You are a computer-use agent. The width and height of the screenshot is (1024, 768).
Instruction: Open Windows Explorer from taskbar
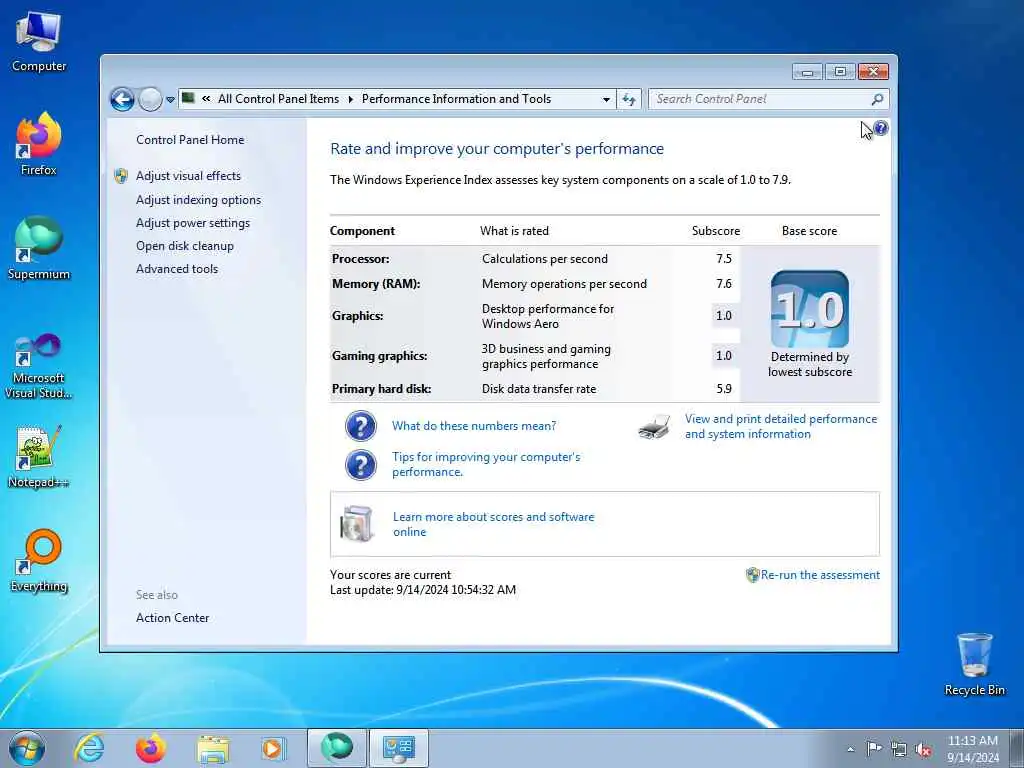[x=213, y=748]
